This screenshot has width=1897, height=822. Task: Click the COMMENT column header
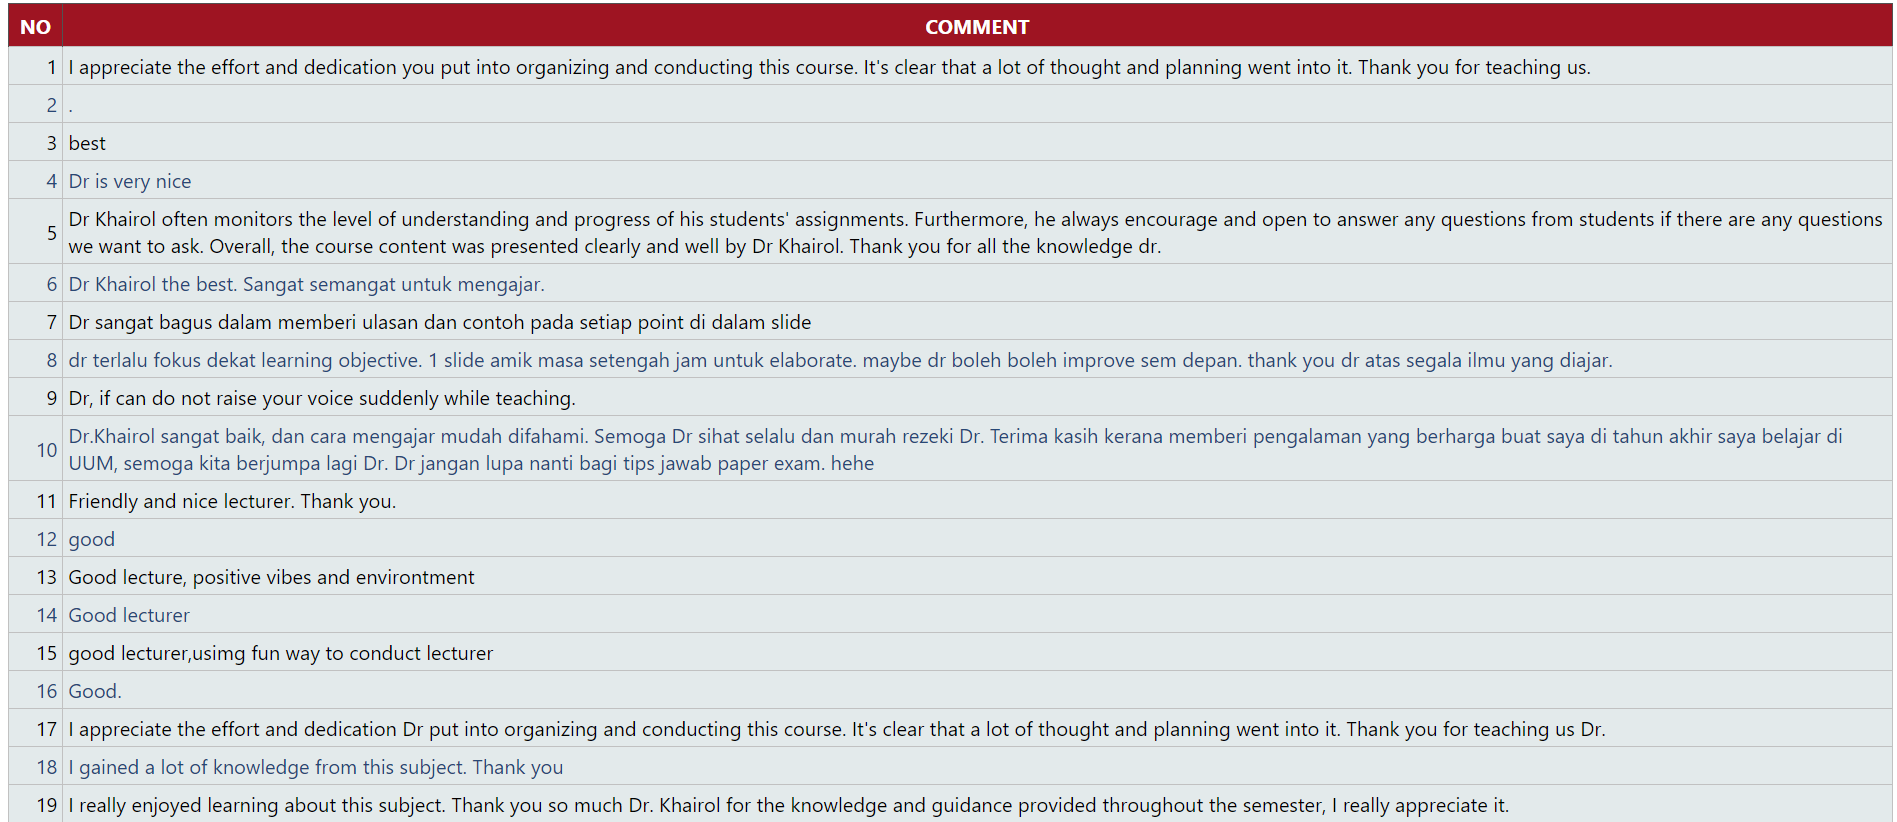[x=976, y=27]
